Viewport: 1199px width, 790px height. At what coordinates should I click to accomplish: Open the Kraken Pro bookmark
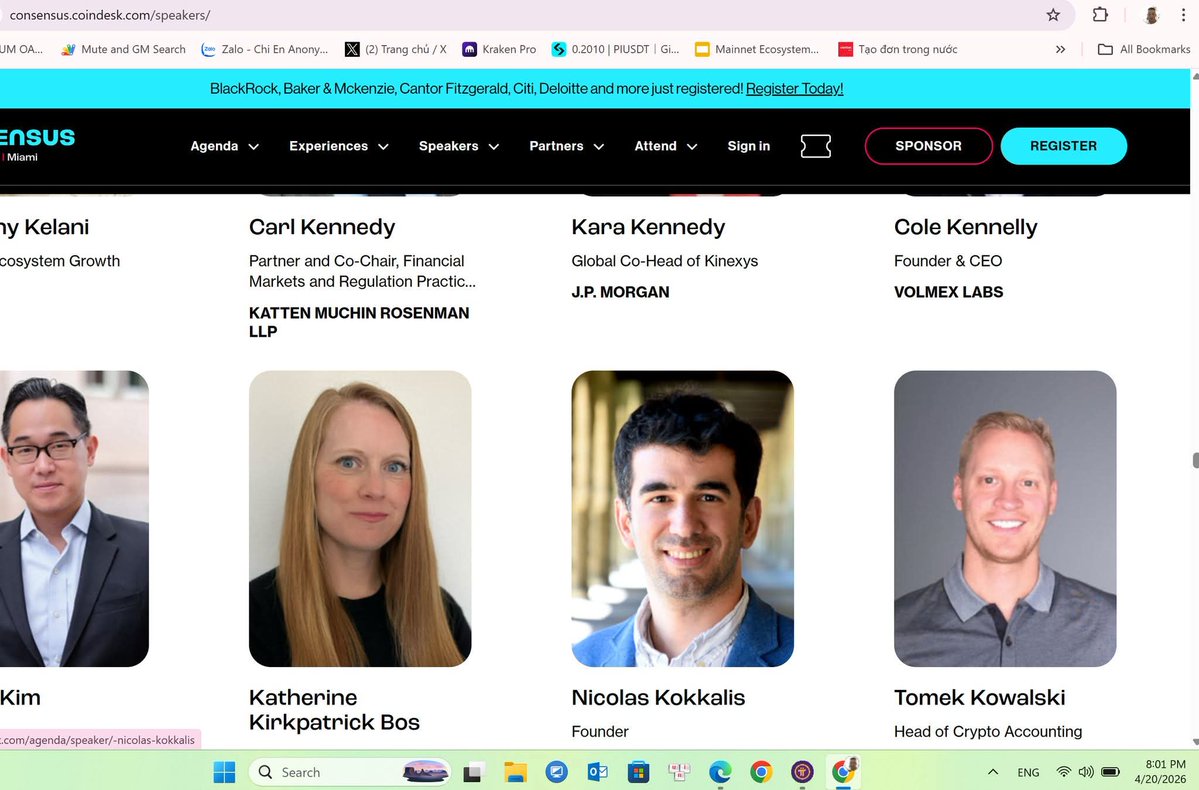[x=499, y=49]
